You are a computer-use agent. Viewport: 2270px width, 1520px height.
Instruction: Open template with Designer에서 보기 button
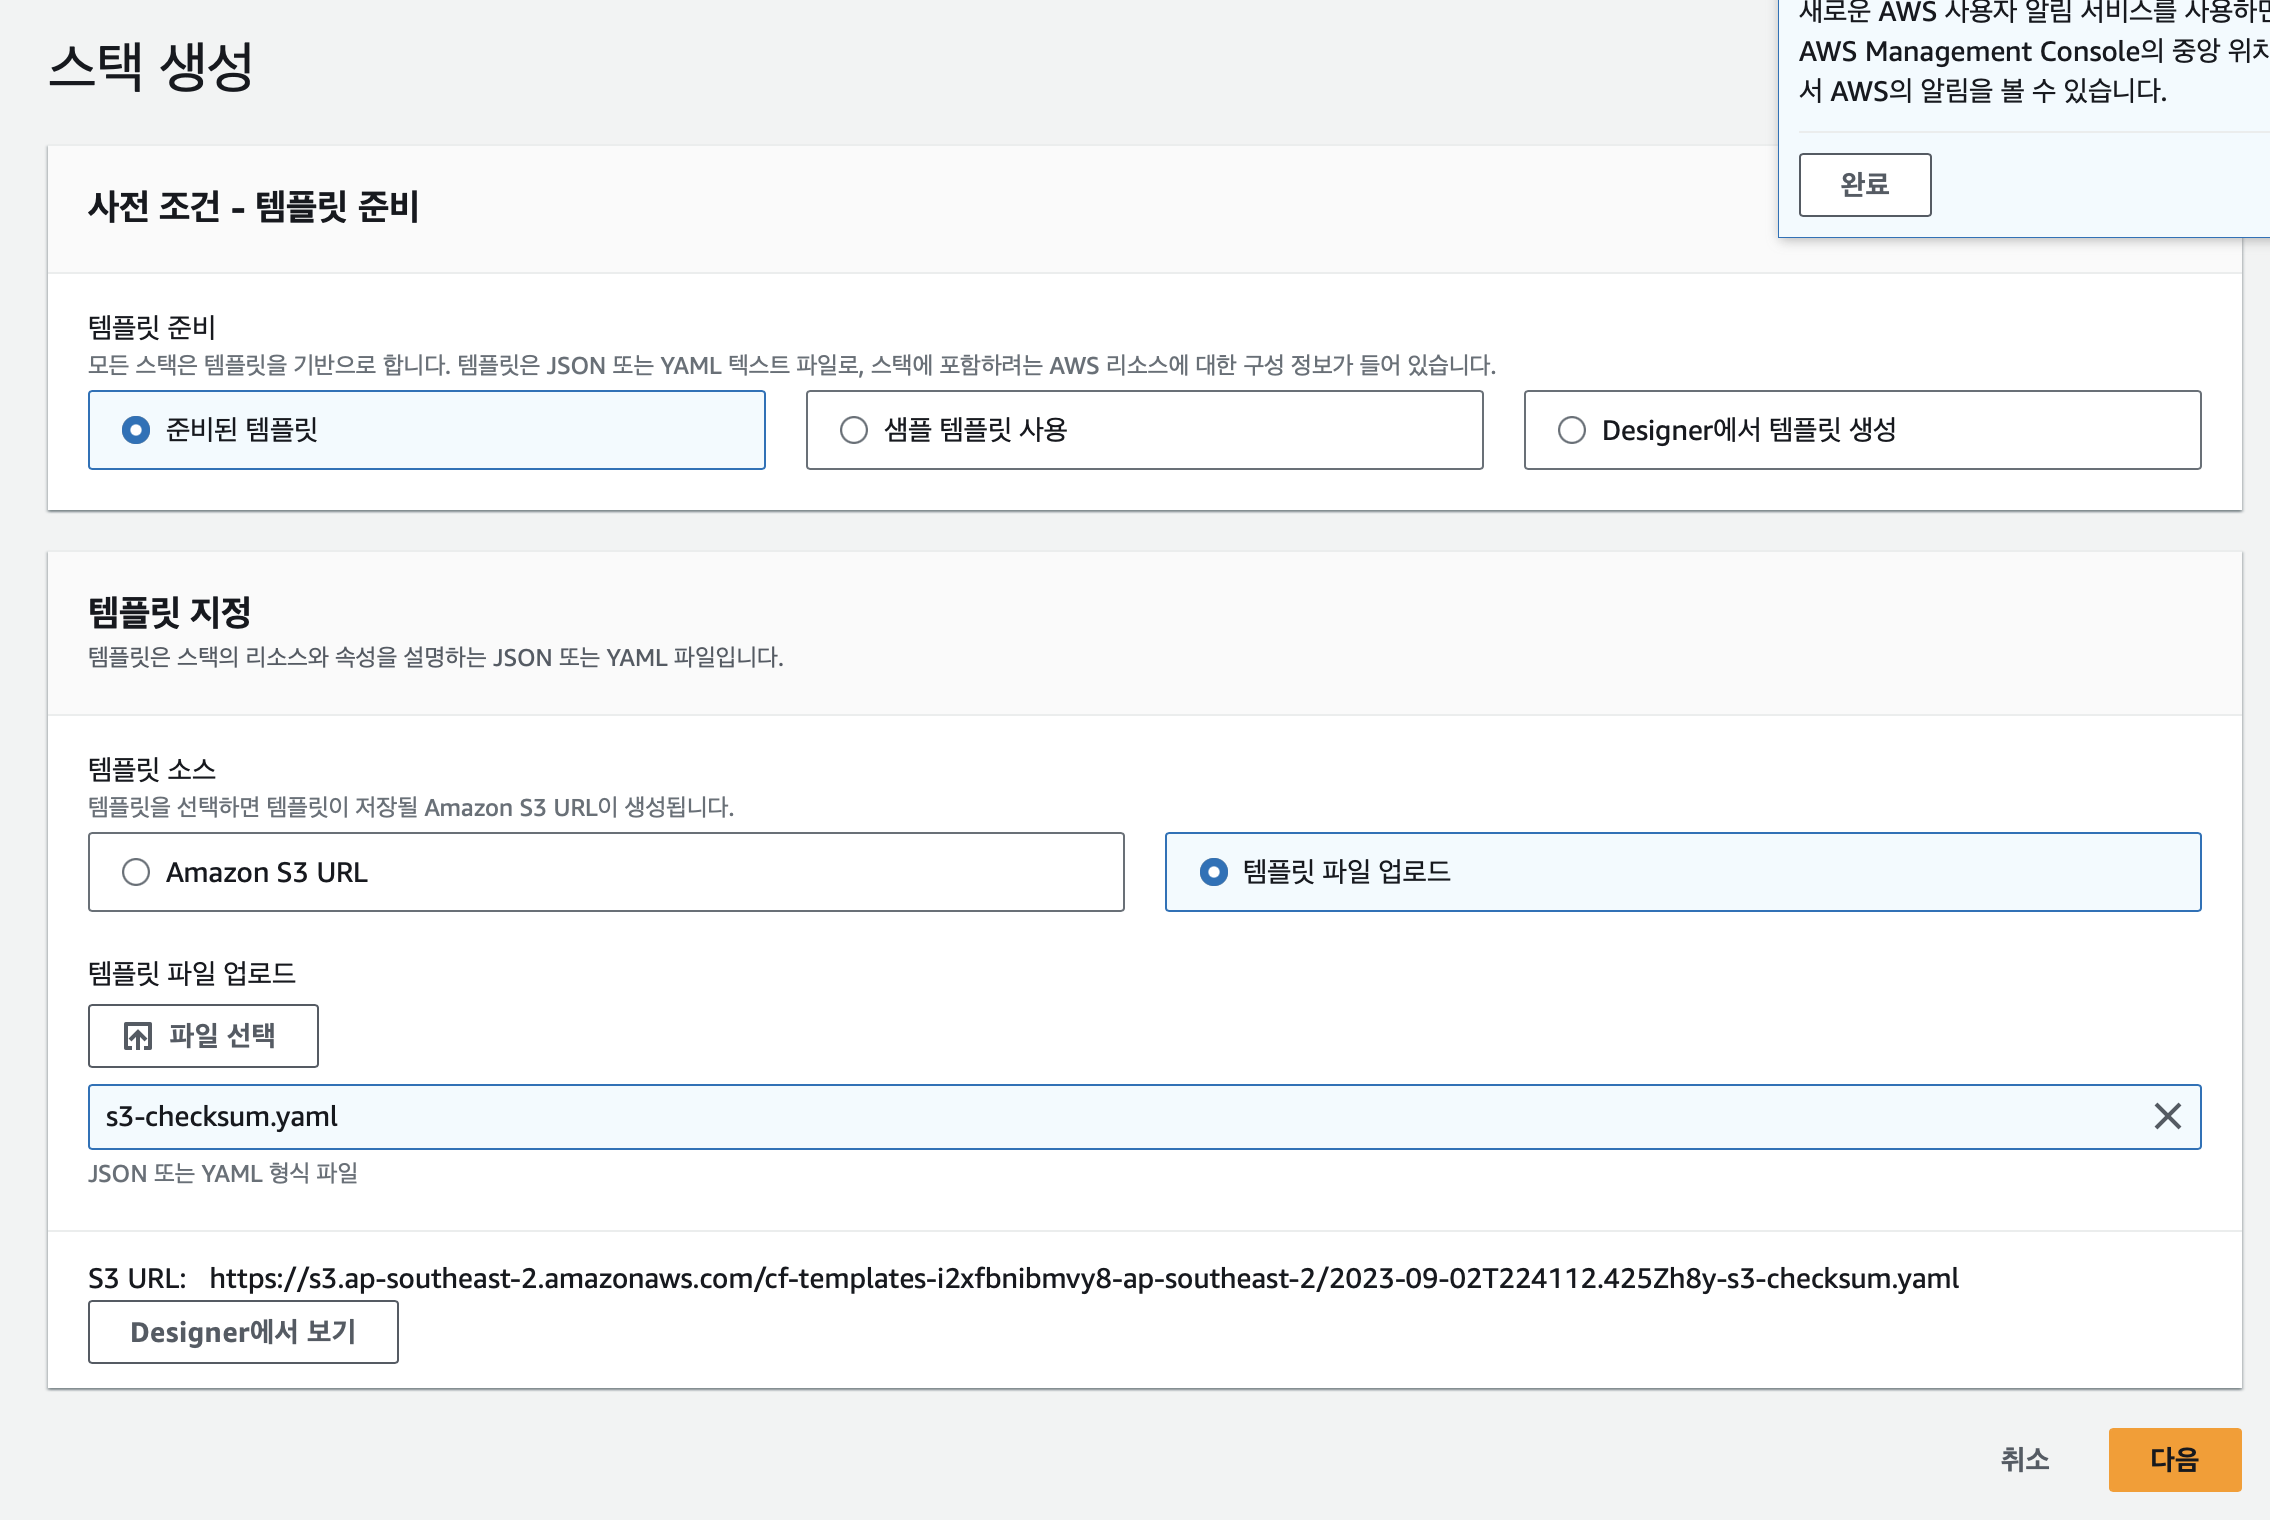[243, 1332]
